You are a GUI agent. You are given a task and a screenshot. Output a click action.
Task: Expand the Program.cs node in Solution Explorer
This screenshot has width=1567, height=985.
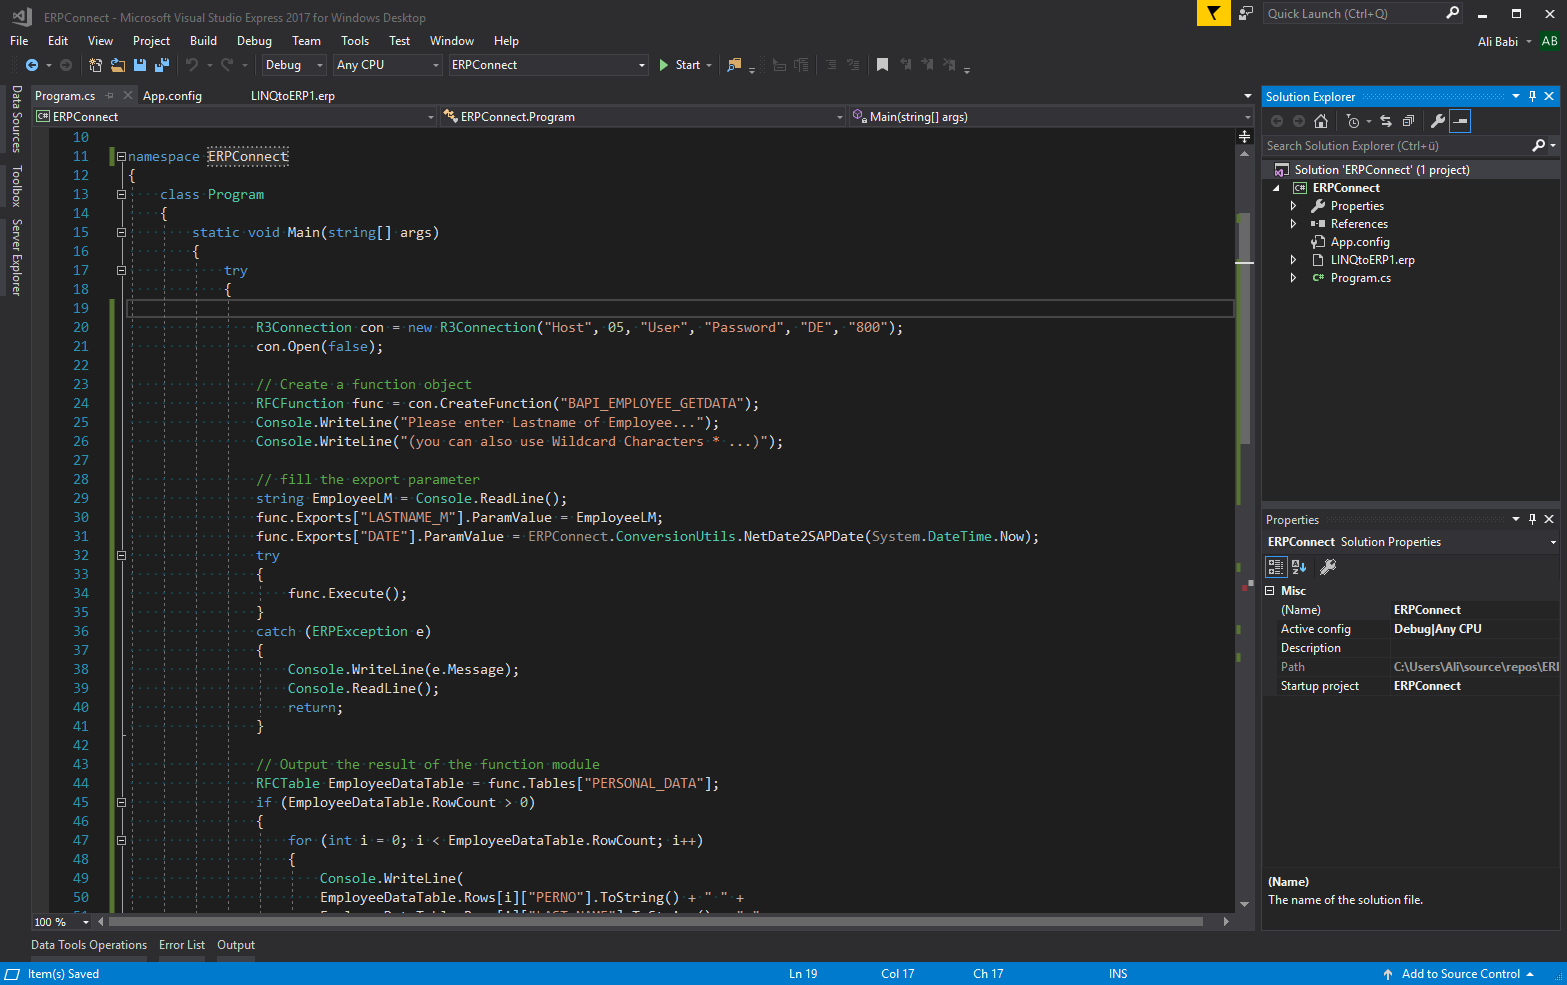click(1293, 278)
